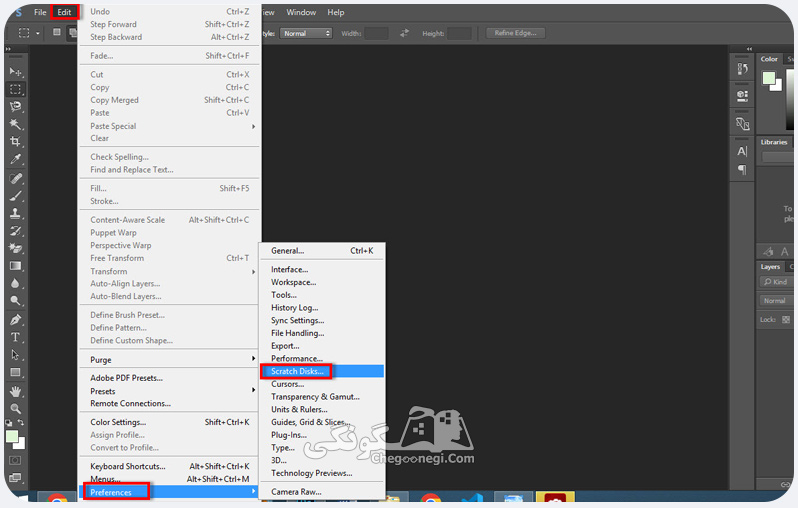Click the Width input field
Screen dimensions: 798x508
(377, 34)
